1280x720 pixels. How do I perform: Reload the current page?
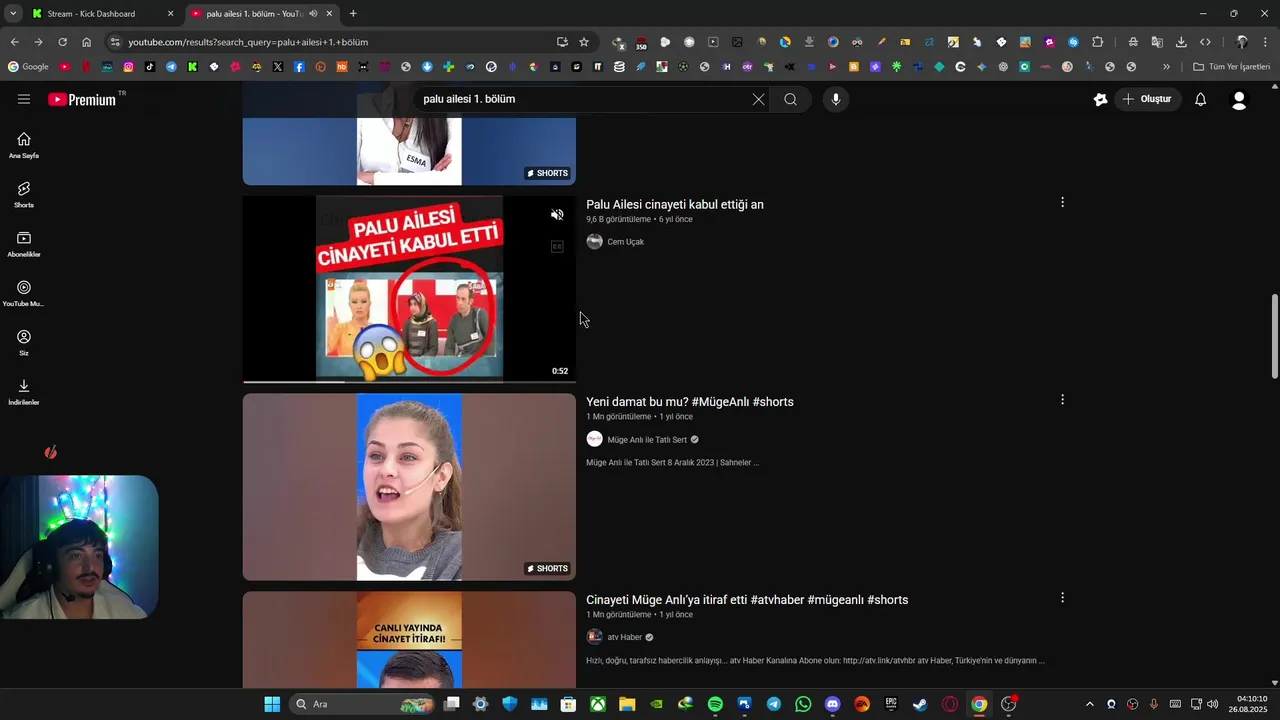pos(62,42)
